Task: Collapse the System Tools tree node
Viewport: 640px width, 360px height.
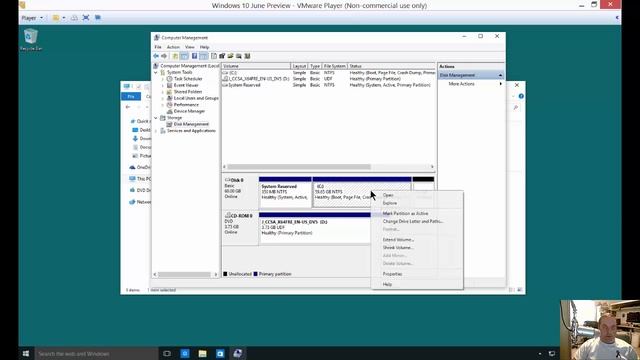Action: 156,72
